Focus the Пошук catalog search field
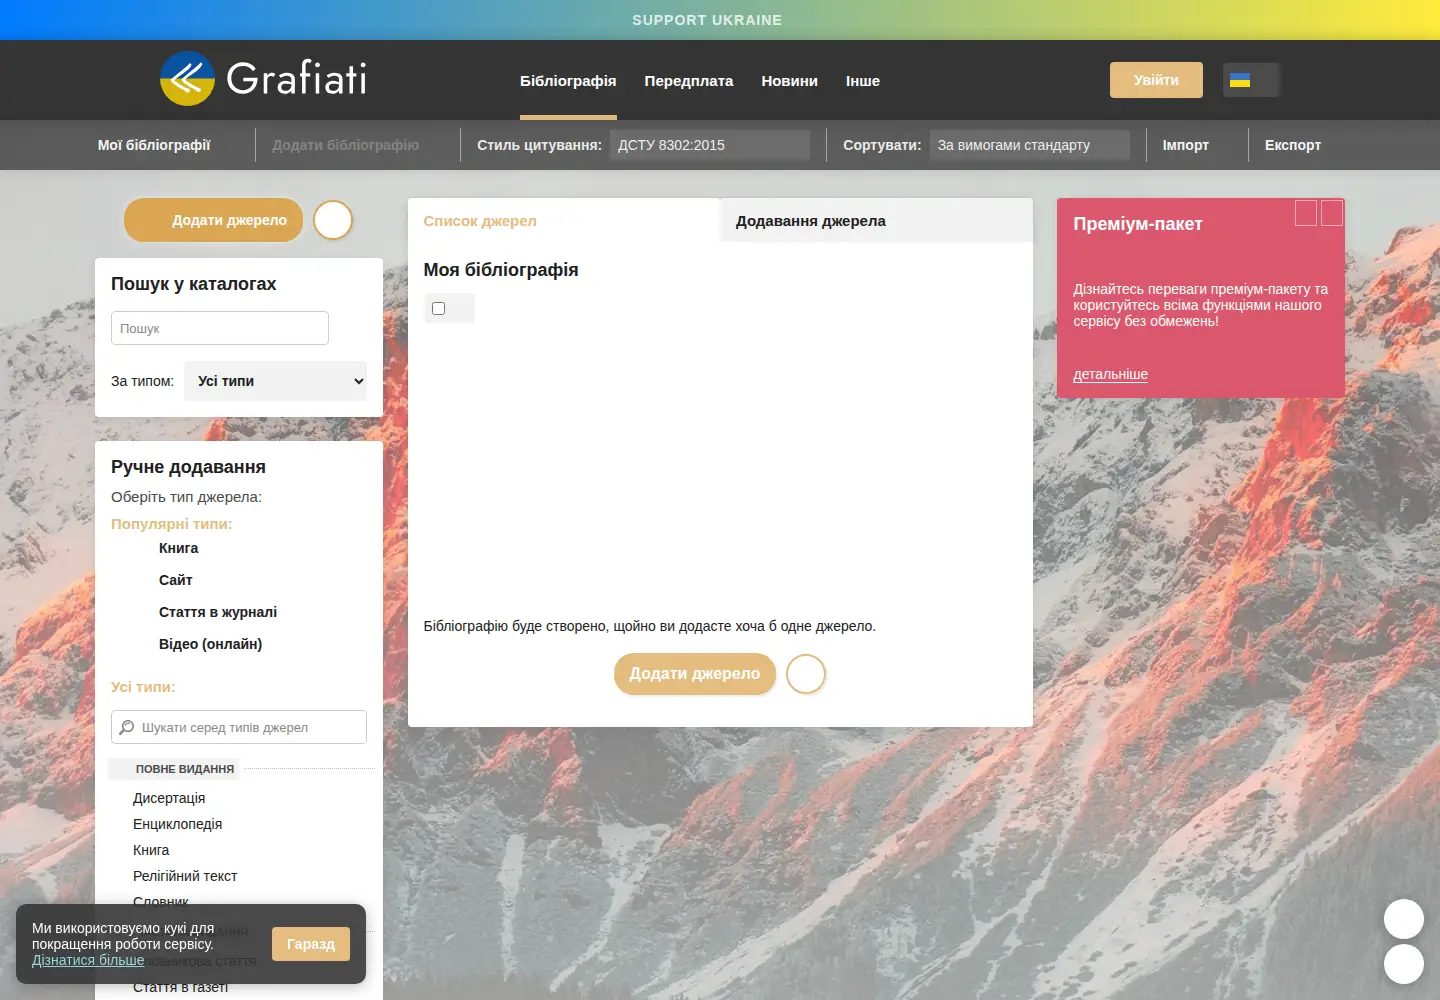 point(220,328)
